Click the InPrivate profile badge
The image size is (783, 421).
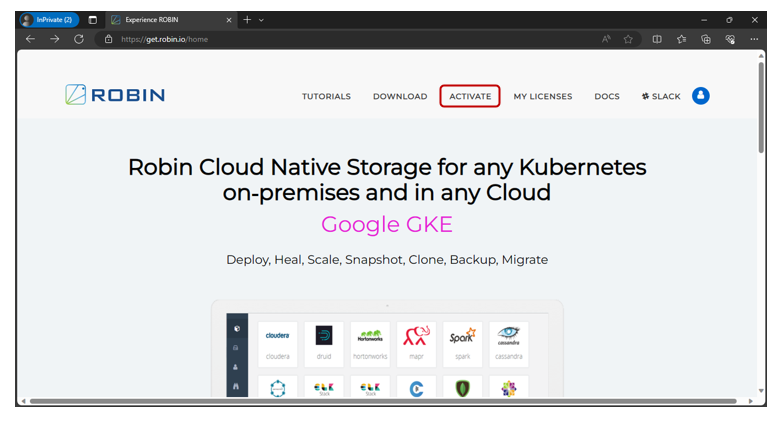tap(49, 20)
